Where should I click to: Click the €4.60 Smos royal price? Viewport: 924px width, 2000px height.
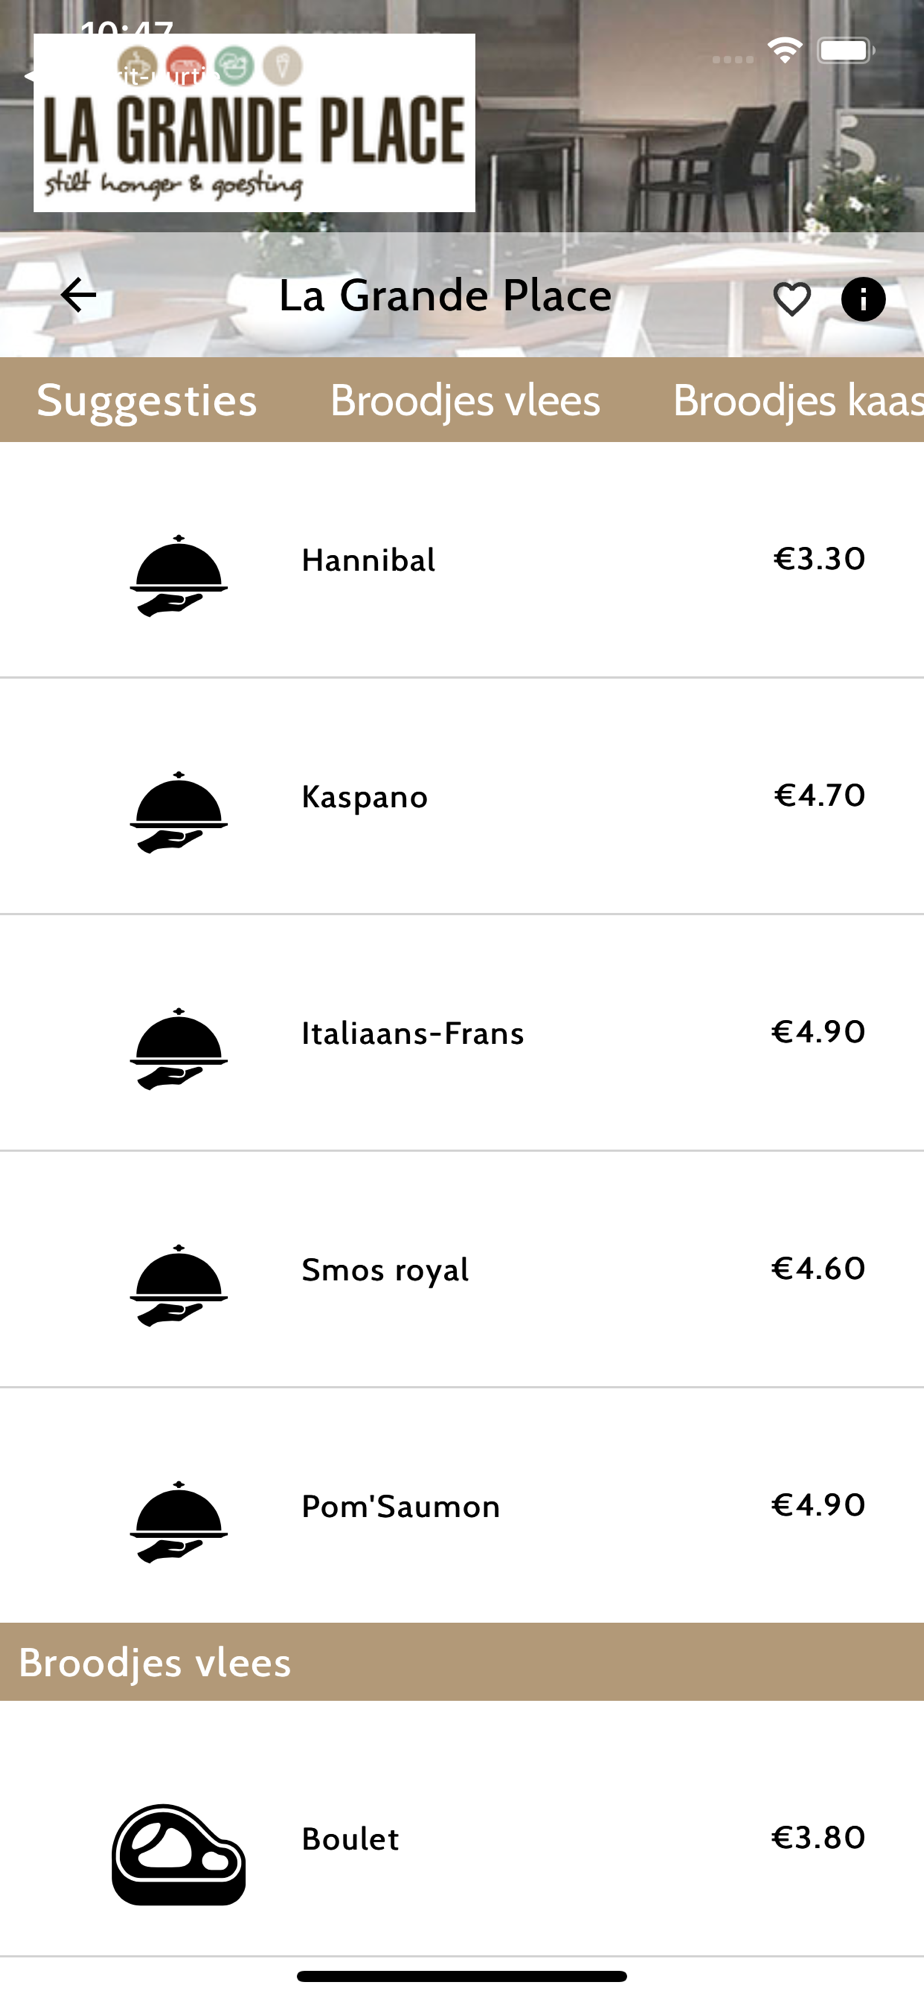pos(818,1268)
